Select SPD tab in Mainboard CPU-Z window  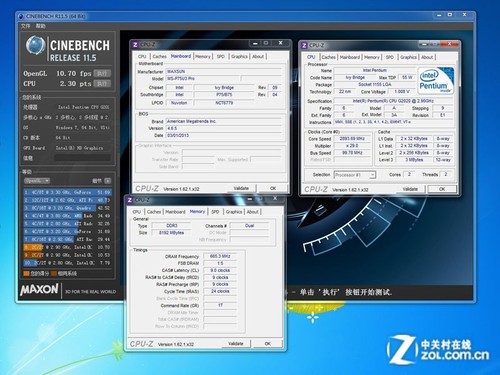[221, 56]
